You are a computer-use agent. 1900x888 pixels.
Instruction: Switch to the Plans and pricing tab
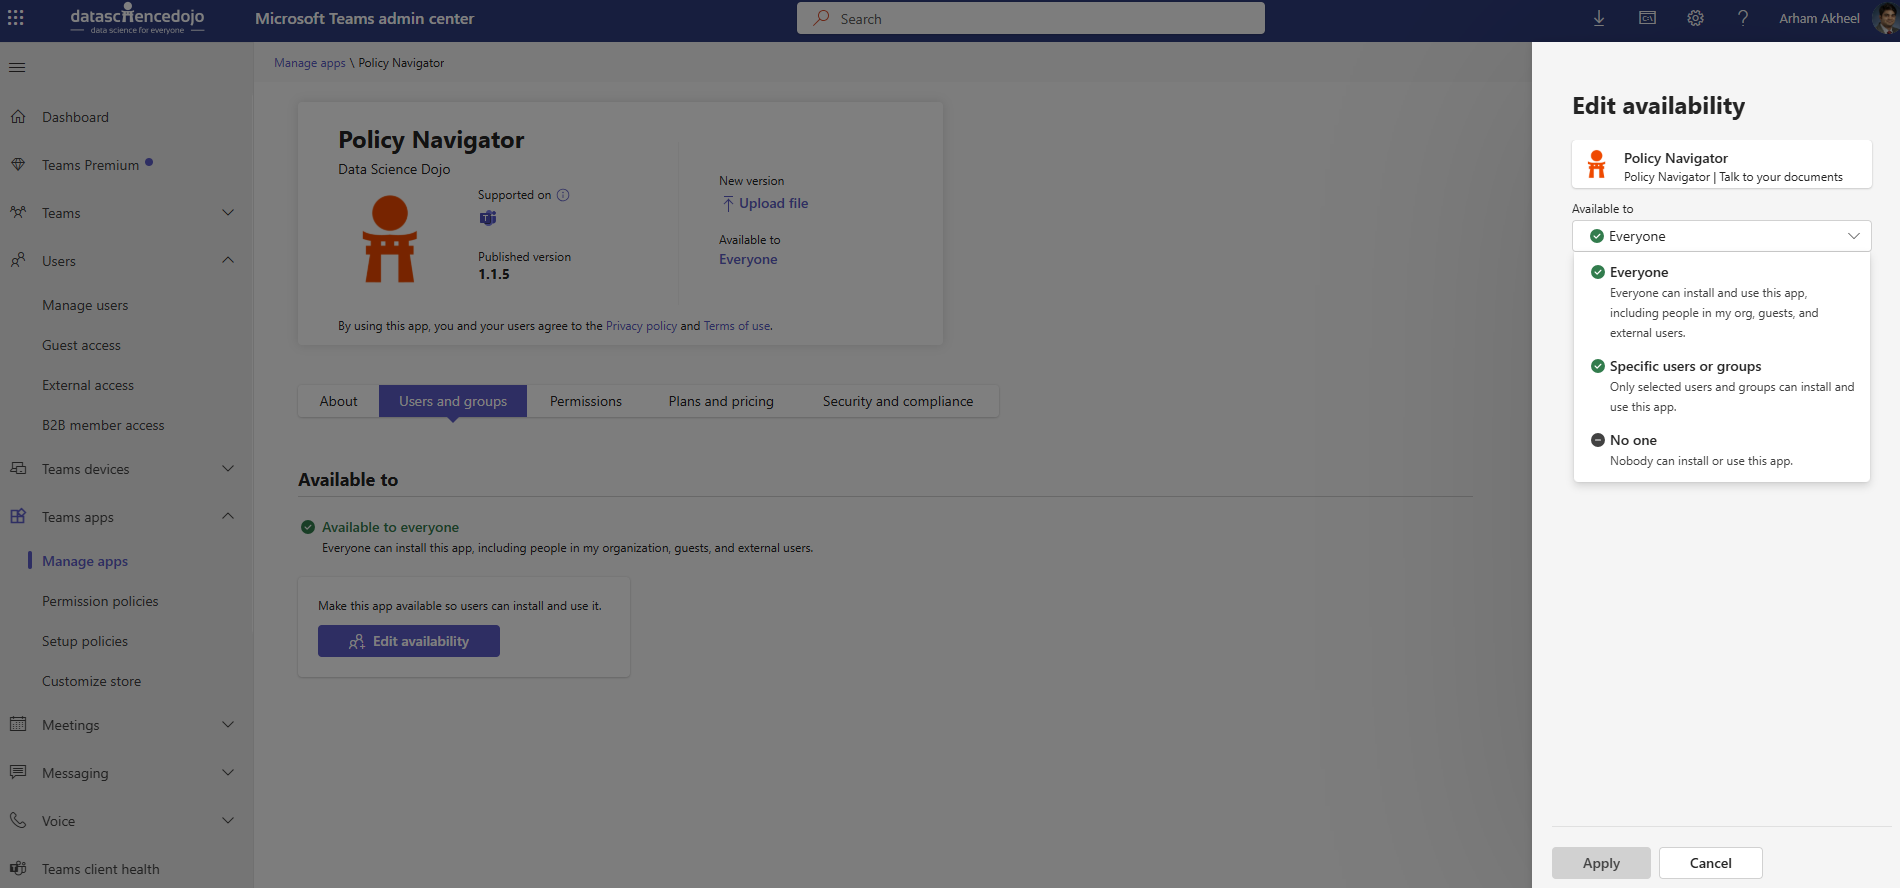(x=721, y=401)
